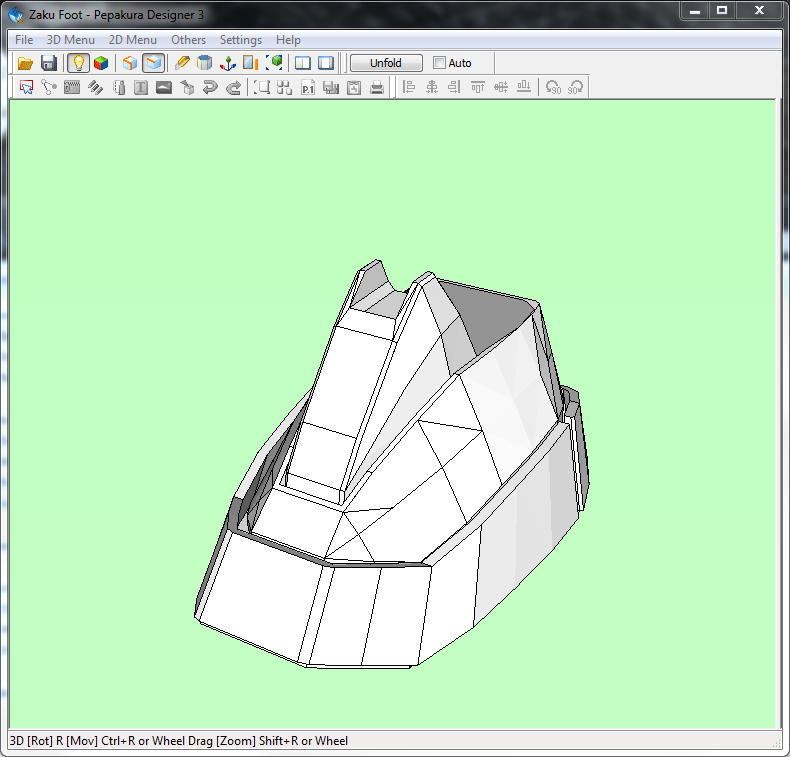
Task: Open the Help menu
Action: 288,40
